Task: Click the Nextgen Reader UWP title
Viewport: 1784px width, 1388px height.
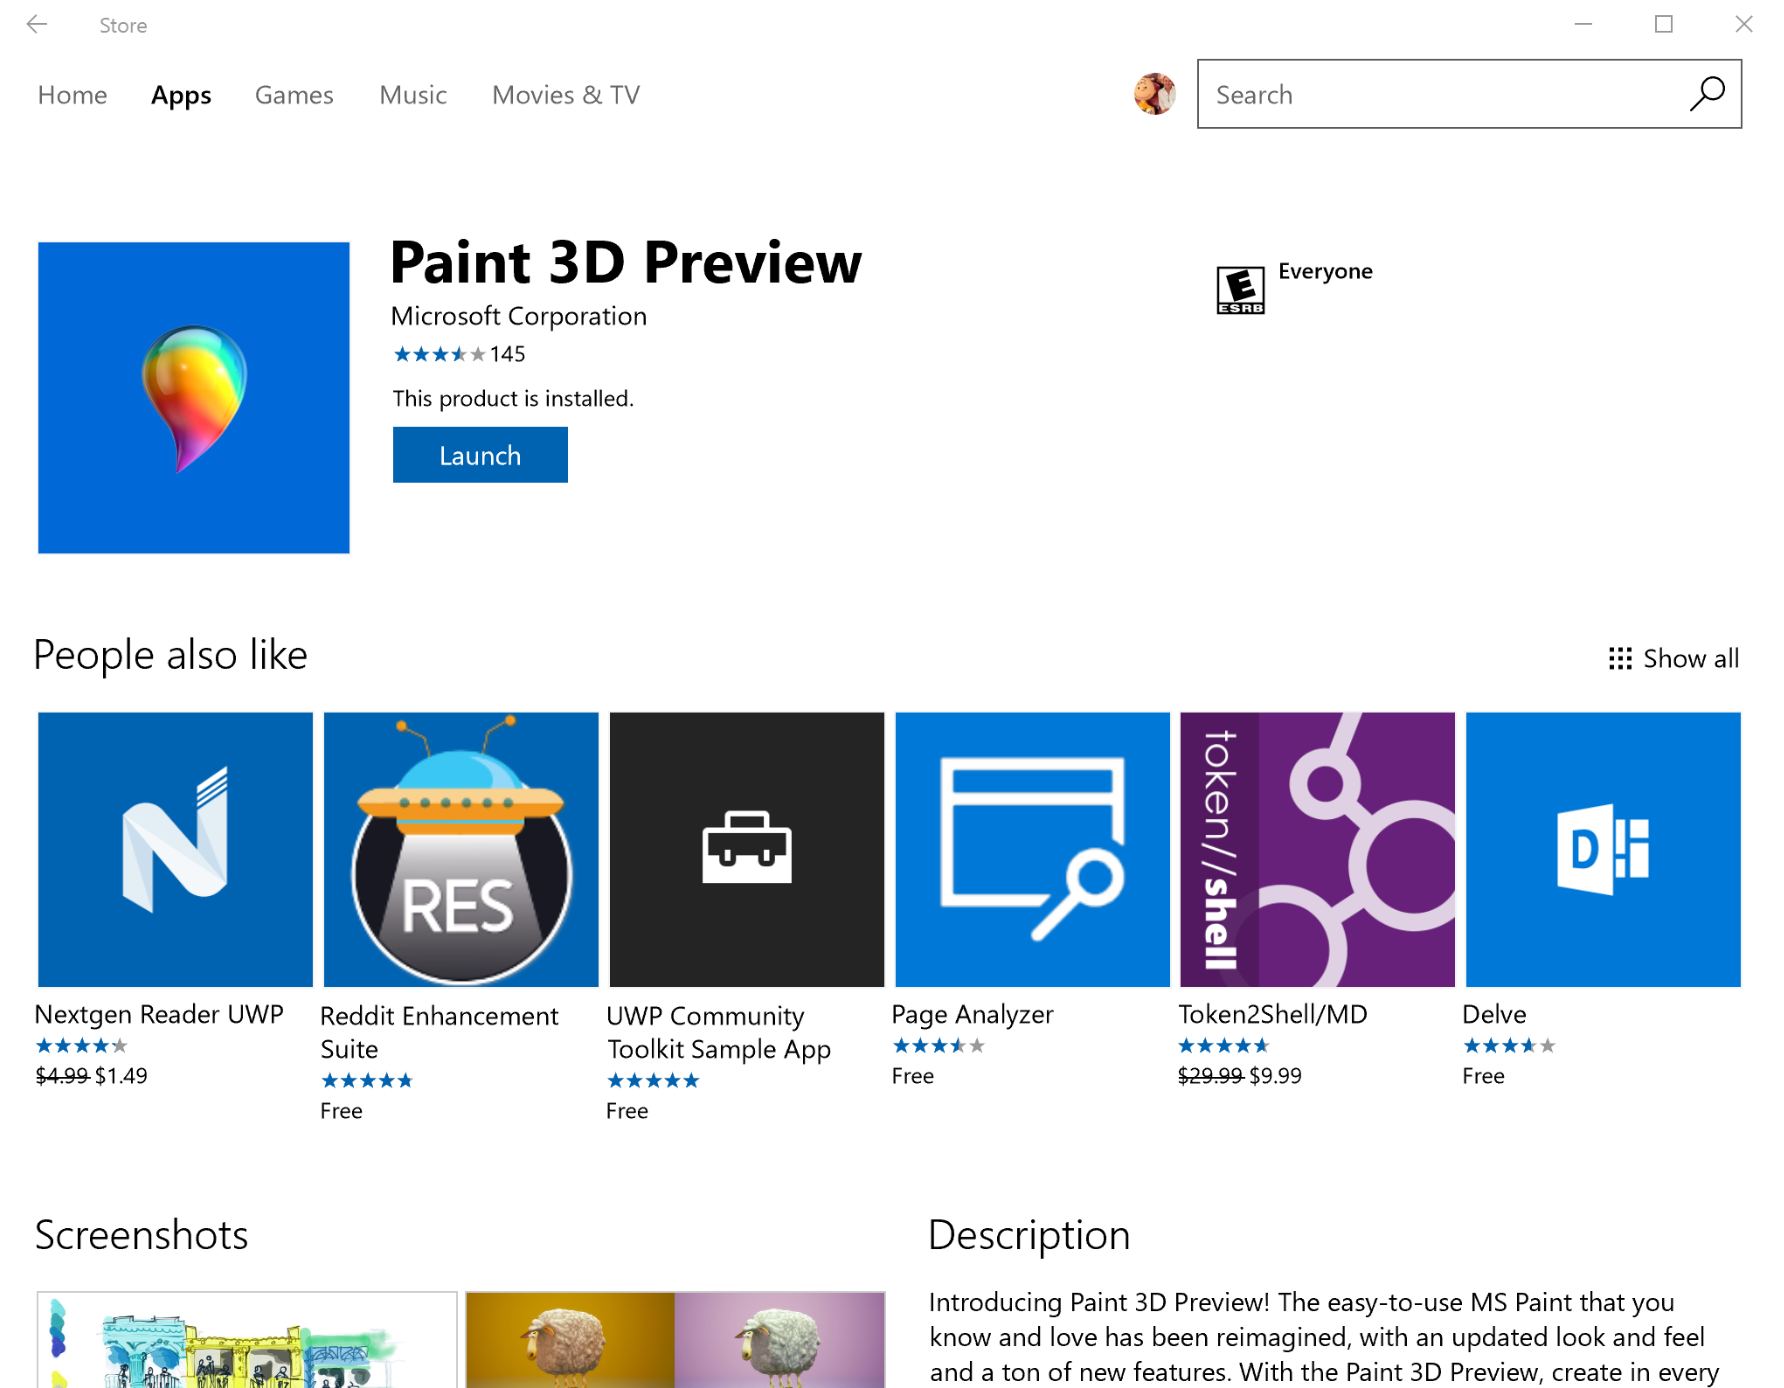Action: coord(160,1014)
